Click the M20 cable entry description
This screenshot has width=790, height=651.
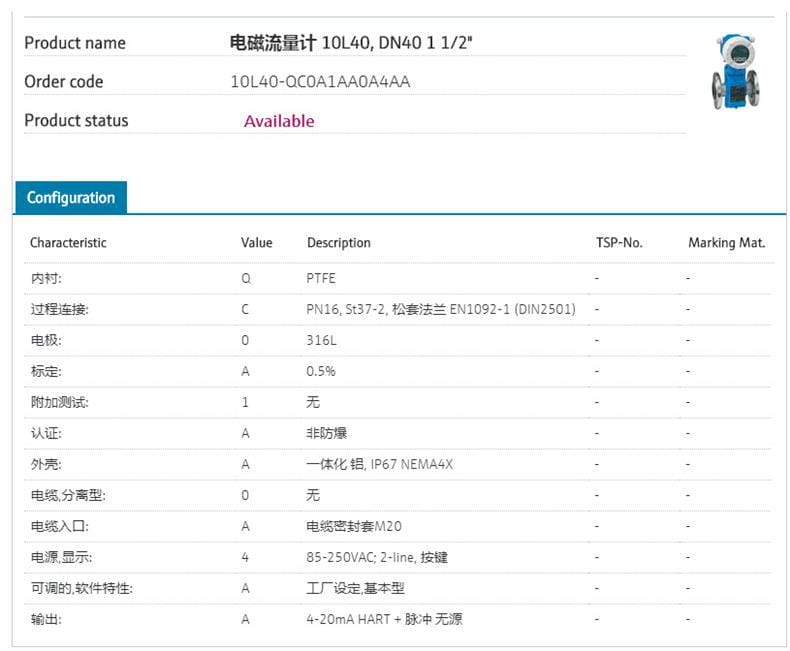354,527
